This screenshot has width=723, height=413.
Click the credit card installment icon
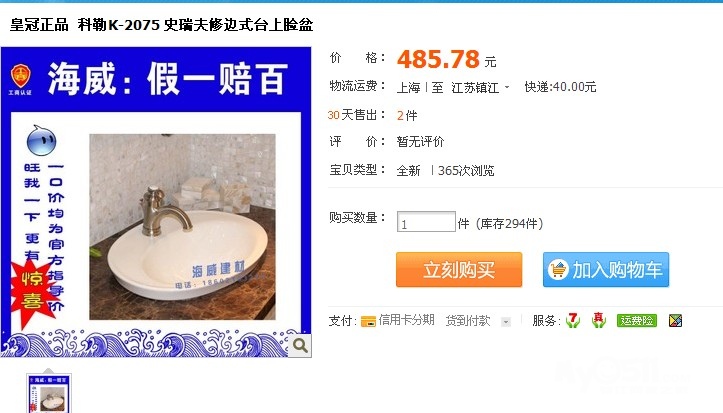(368, 321)
